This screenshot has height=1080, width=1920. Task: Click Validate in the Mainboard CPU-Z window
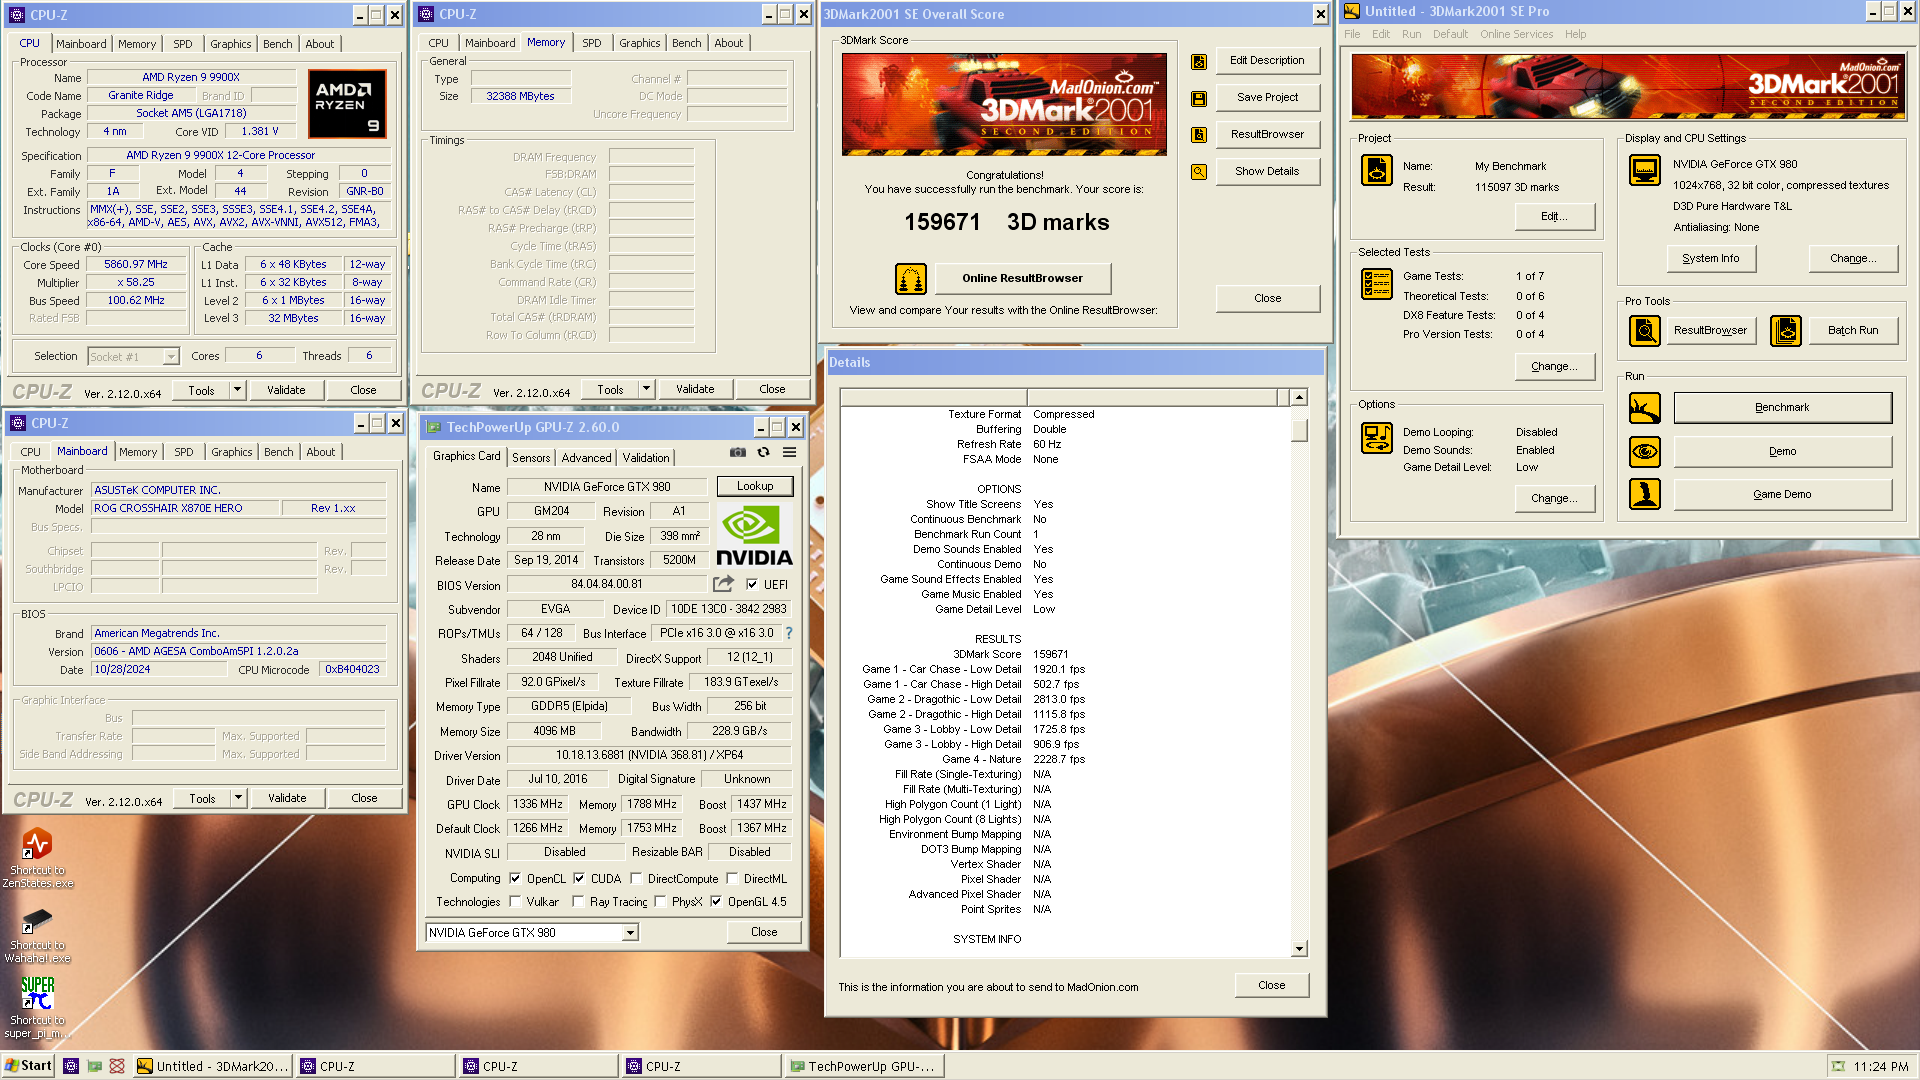pos(287,798)
